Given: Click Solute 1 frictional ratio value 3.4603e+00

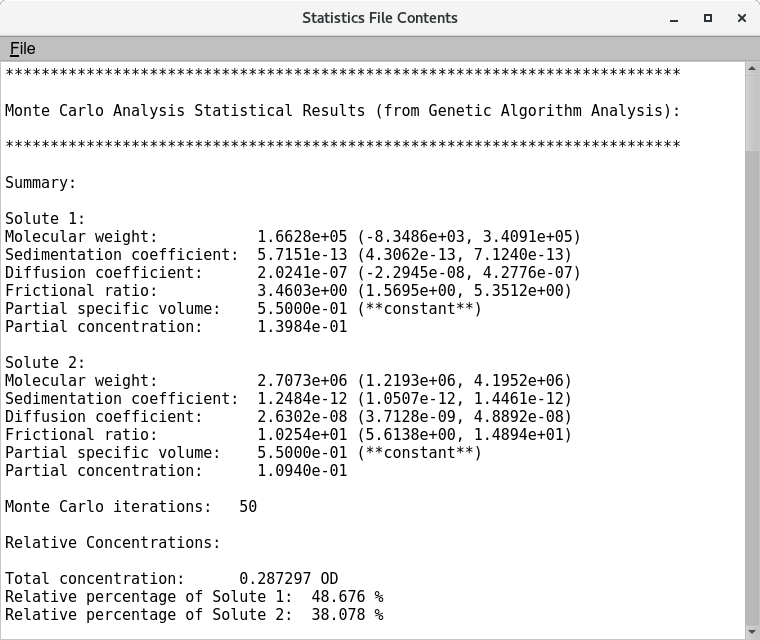Looking at the screenshot, I should 302,291.
